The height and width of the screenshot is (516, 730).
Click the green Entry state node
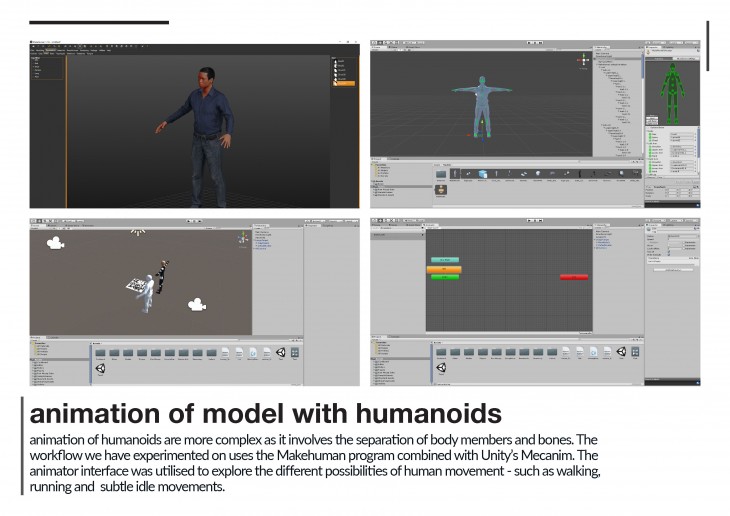click(444, 277)
